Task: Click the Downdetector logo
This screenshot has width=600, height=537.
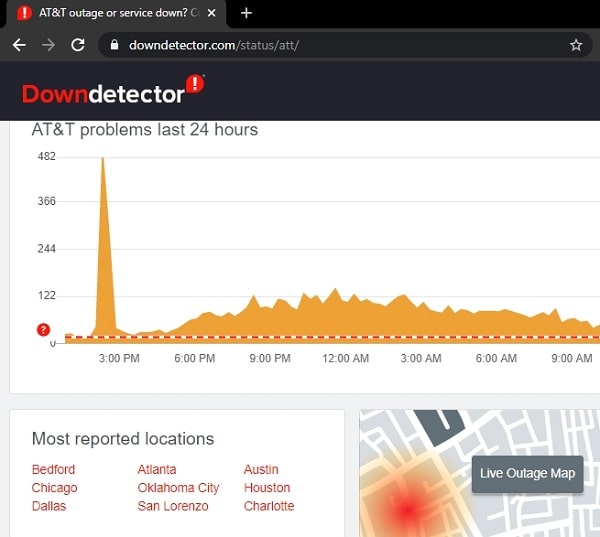Action: pos(113,90)
